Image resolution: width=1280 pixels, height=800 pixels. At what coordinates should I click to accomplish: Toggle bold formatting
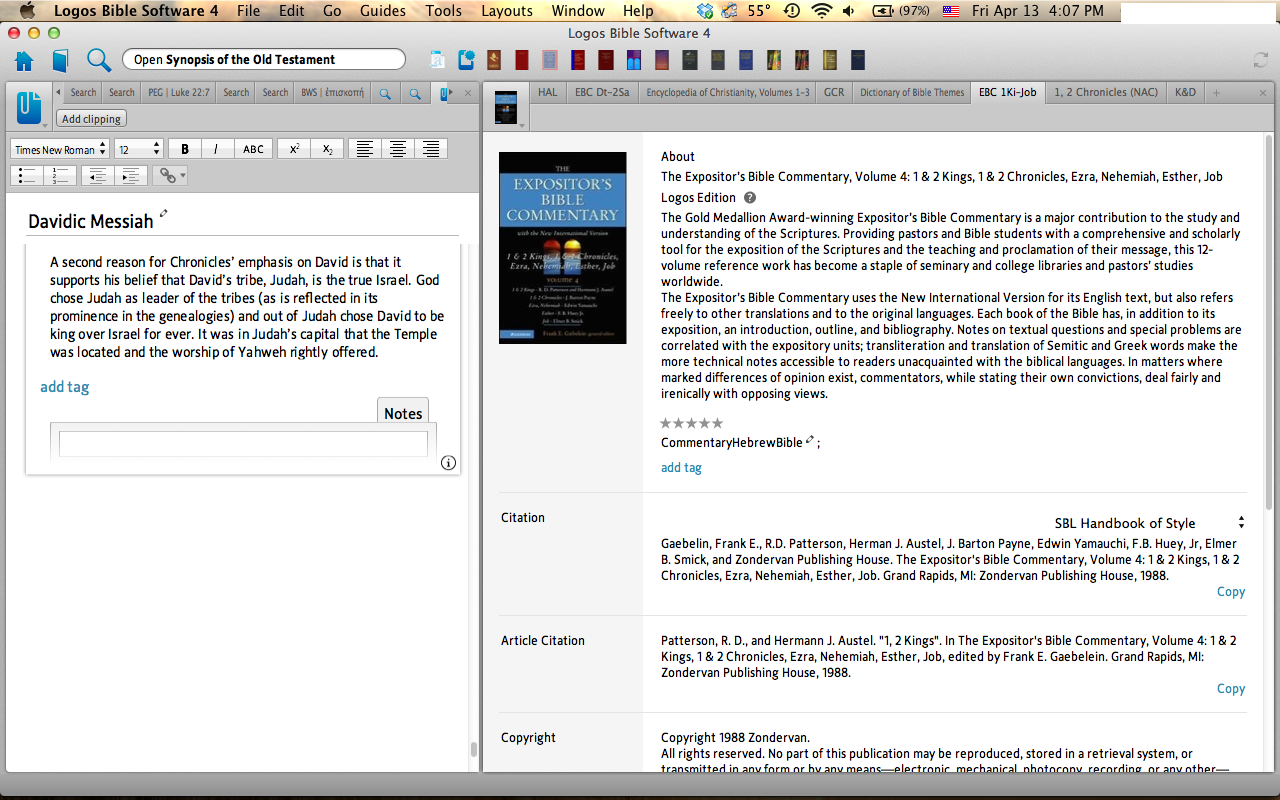pos(185,149)
